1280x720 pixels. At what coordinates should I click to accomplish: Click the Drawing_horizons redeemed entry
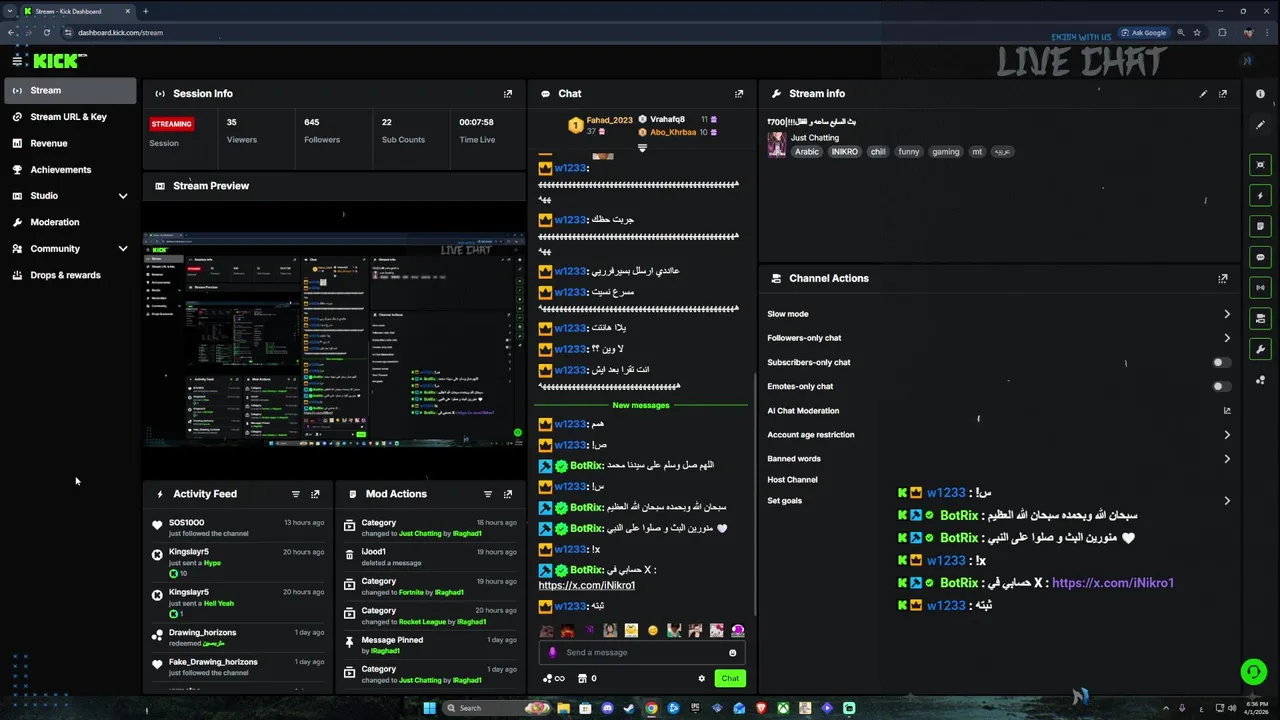pyautogui.click(x=238, y=638)
